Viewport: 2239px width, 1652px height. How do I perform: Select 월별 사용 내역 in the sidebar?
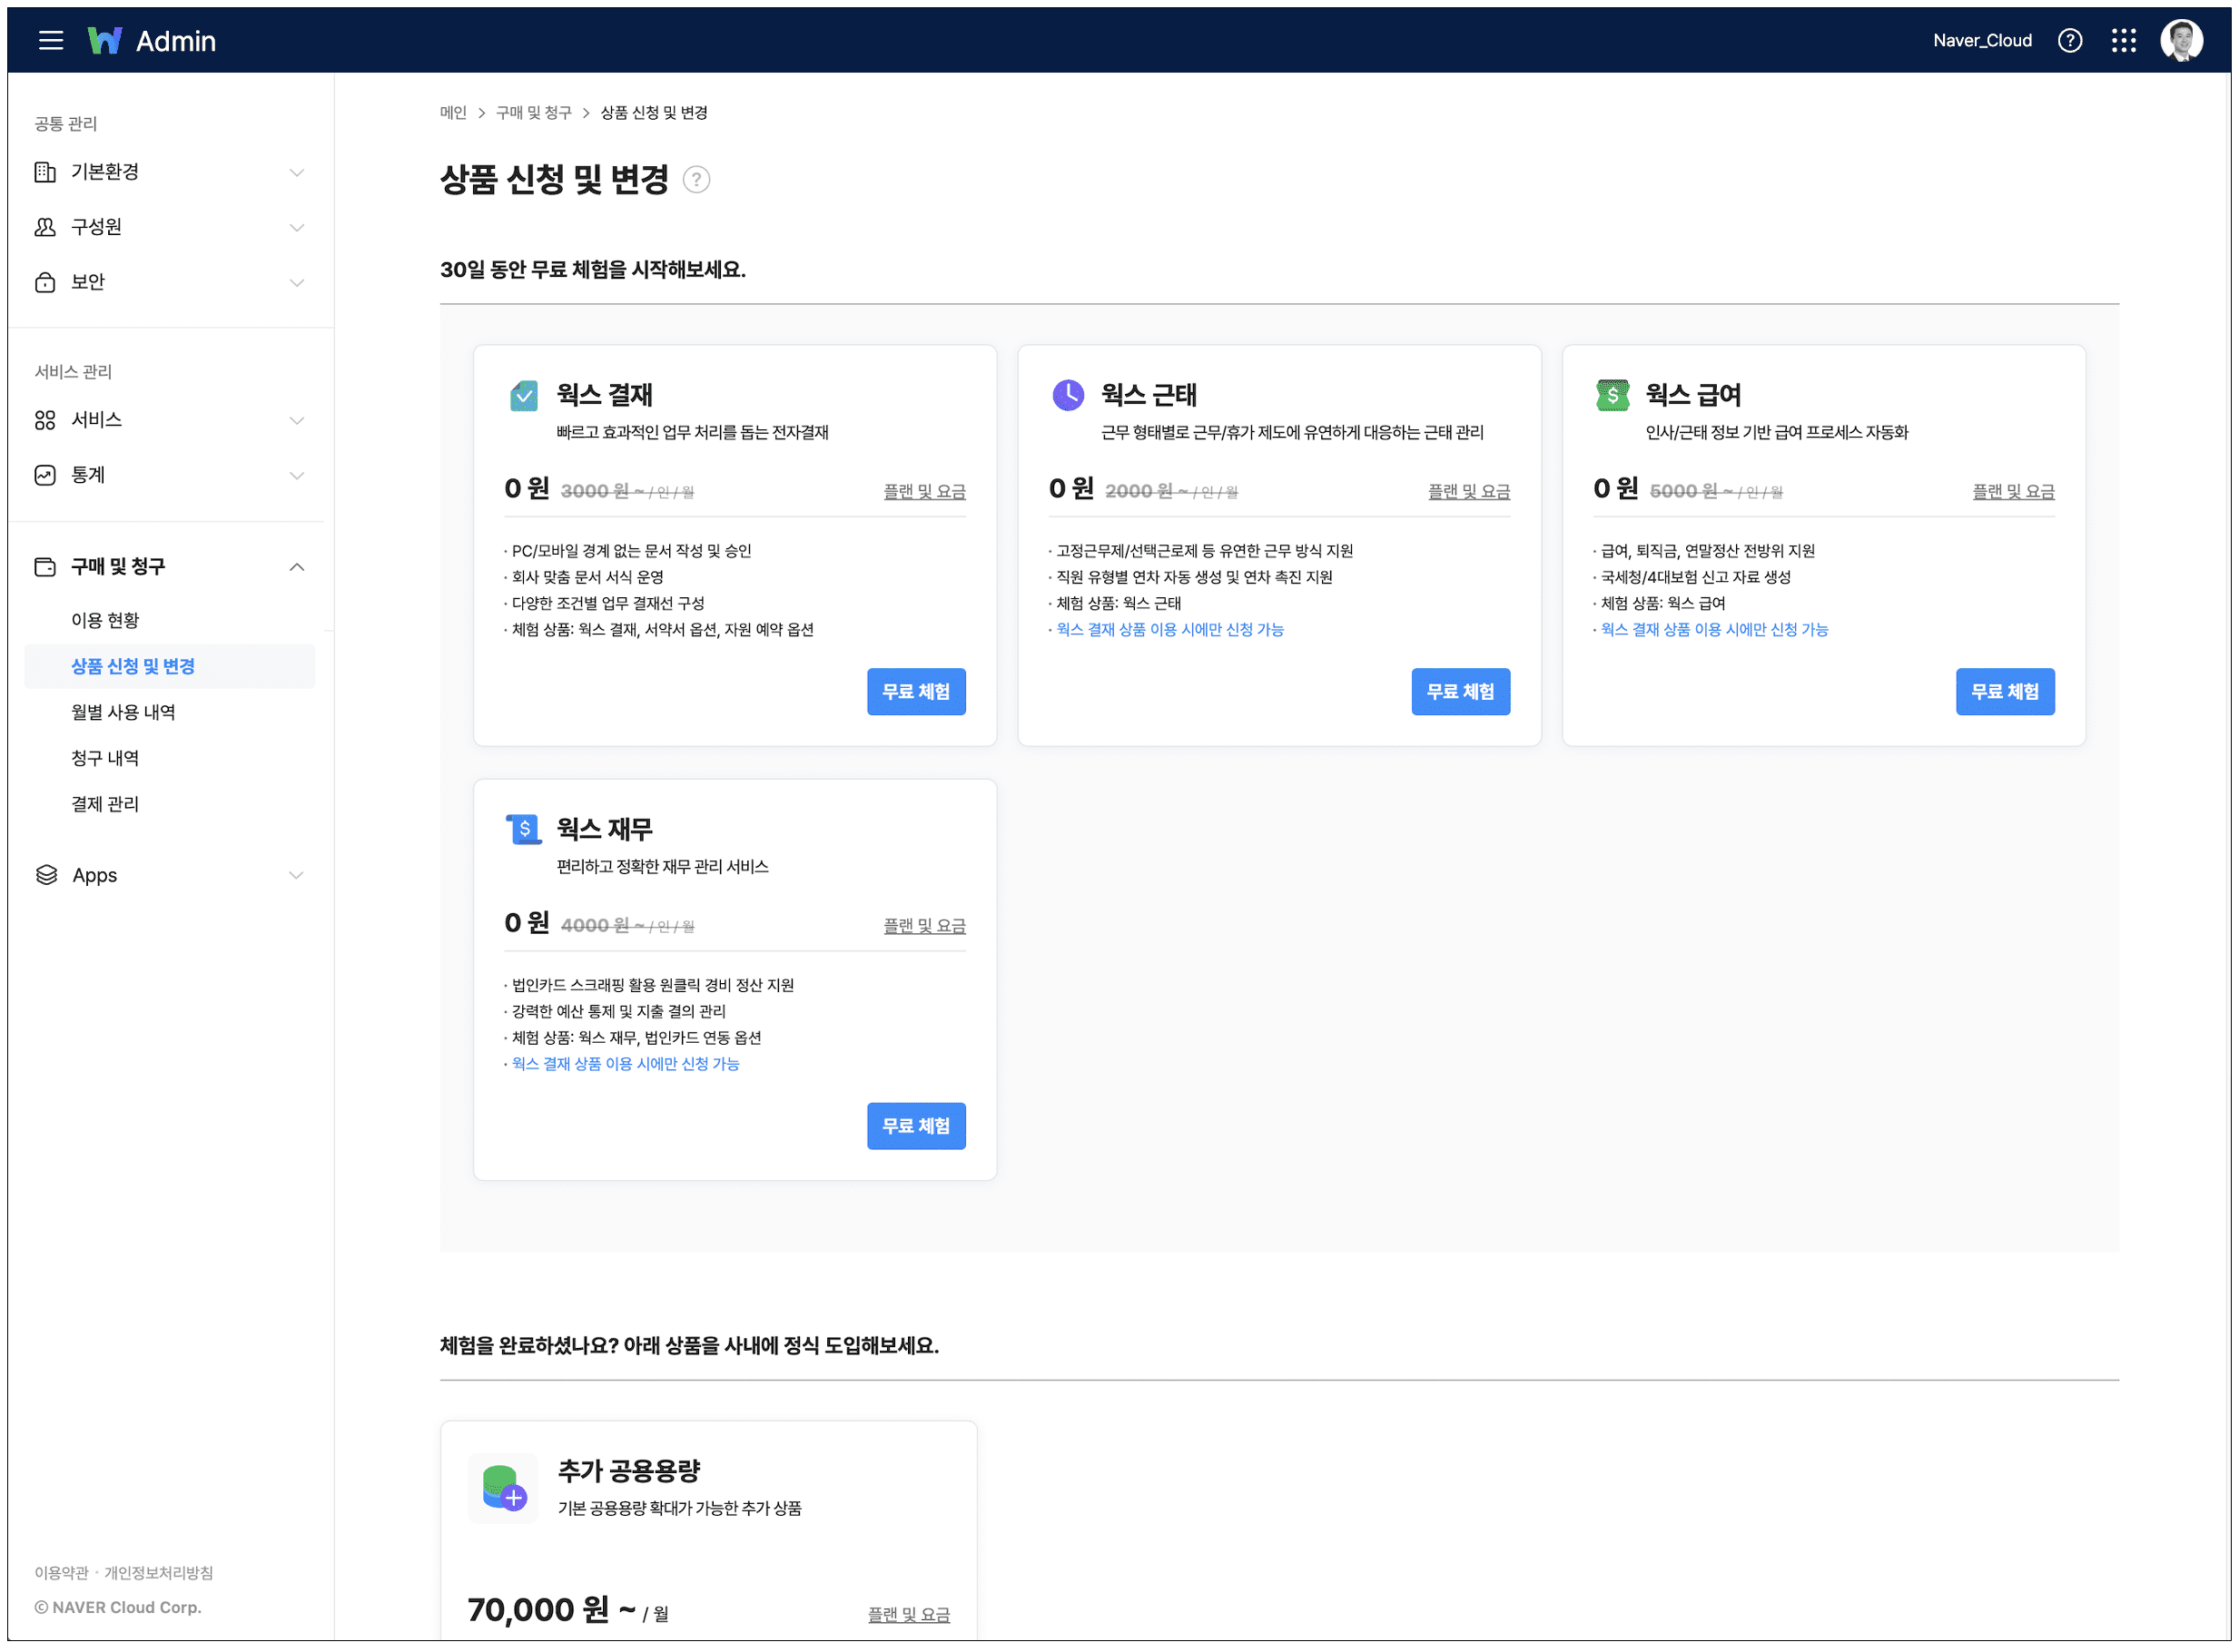coord(123,712)
